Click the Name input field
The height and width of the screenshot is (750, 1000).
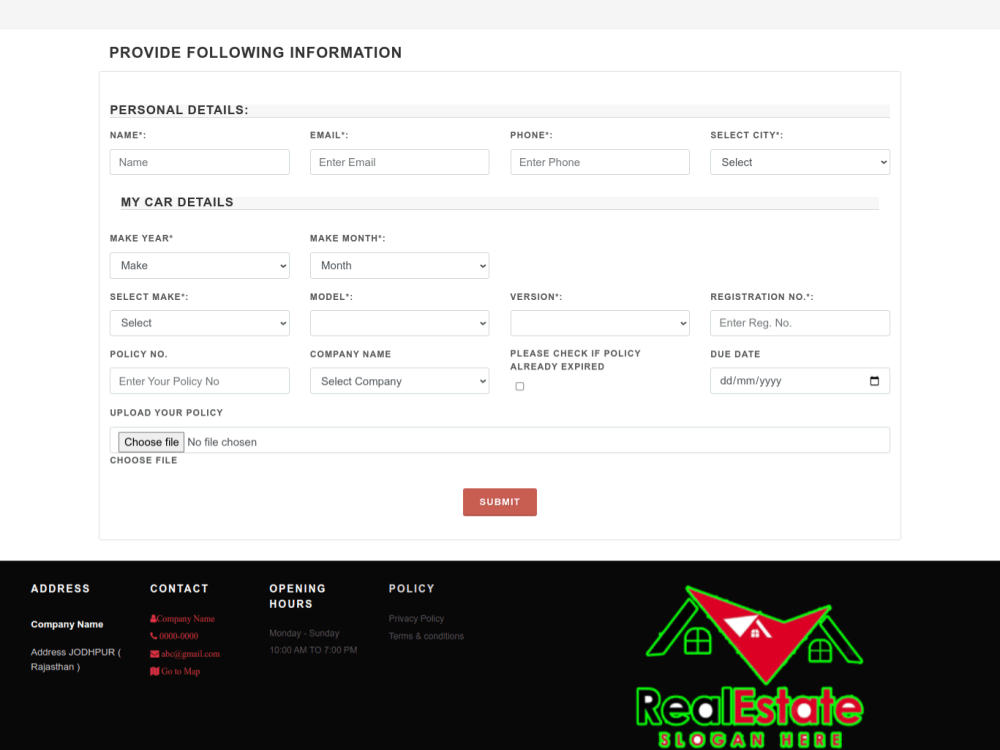(200, 162)
